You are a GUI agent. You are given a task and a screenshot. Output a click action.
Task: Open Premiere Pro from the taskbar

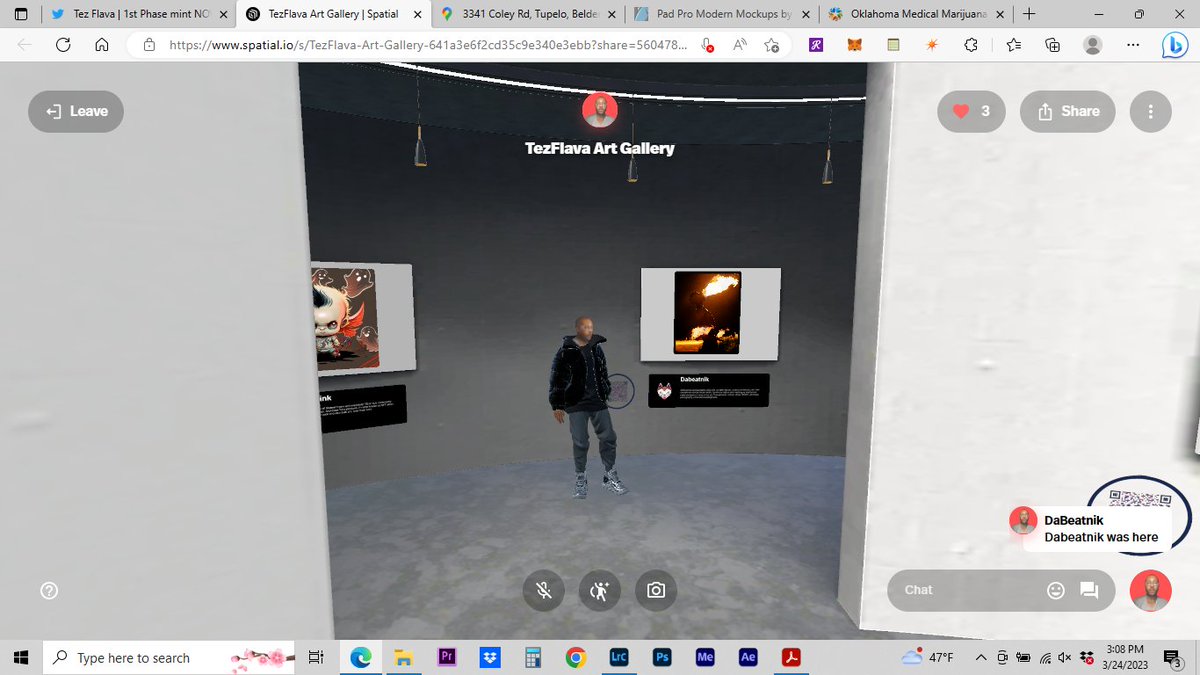pos(447,657)
